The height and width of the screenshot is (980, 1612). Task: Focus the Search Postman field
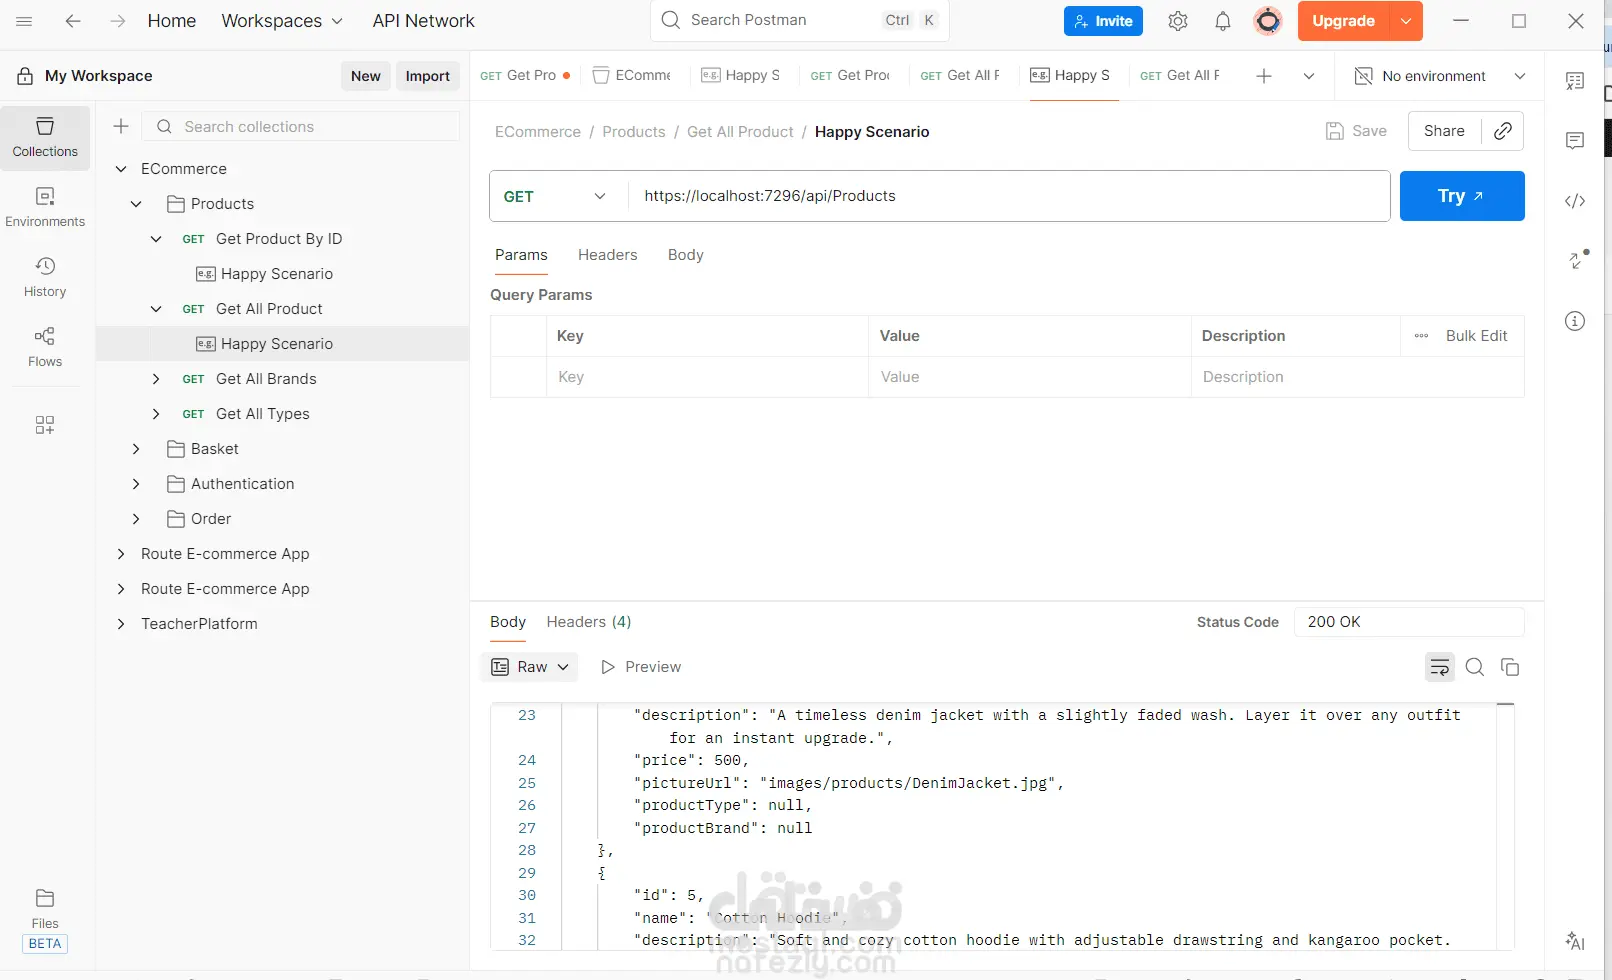pyautogui.click(x=800, y=20)
